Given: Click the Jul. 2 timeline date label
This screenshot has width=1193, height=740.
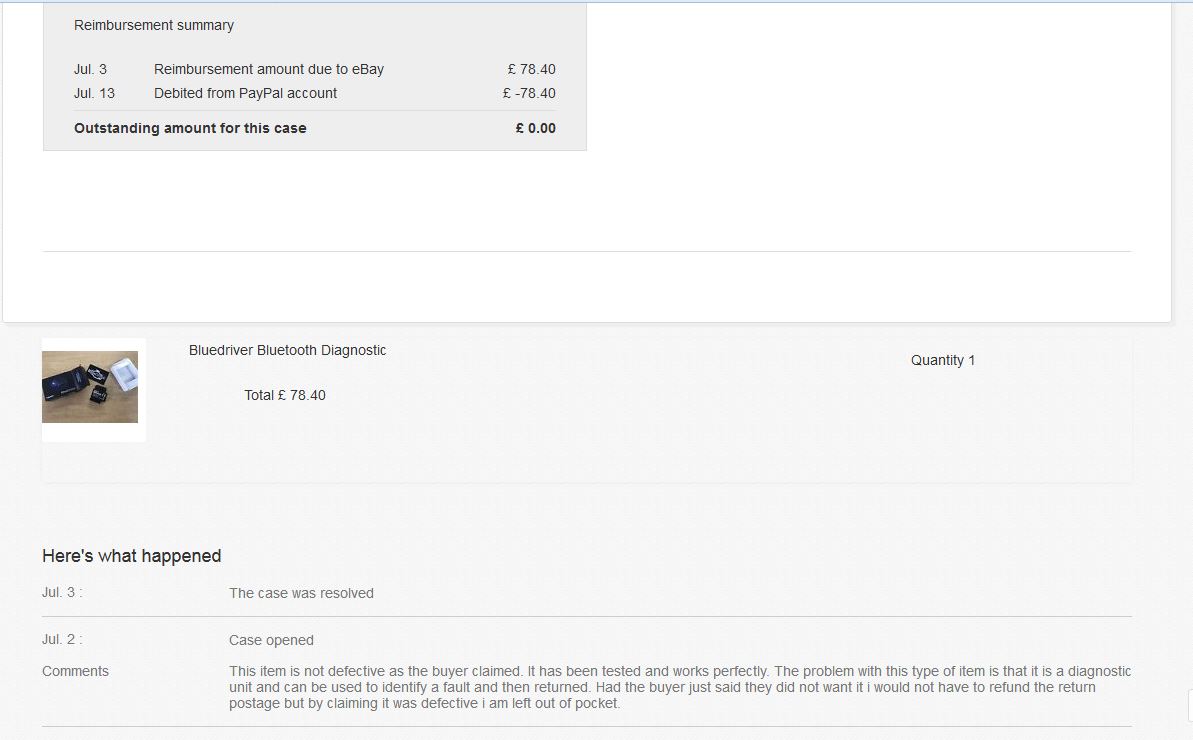Looking at the screenshot, I should point(62,639).
